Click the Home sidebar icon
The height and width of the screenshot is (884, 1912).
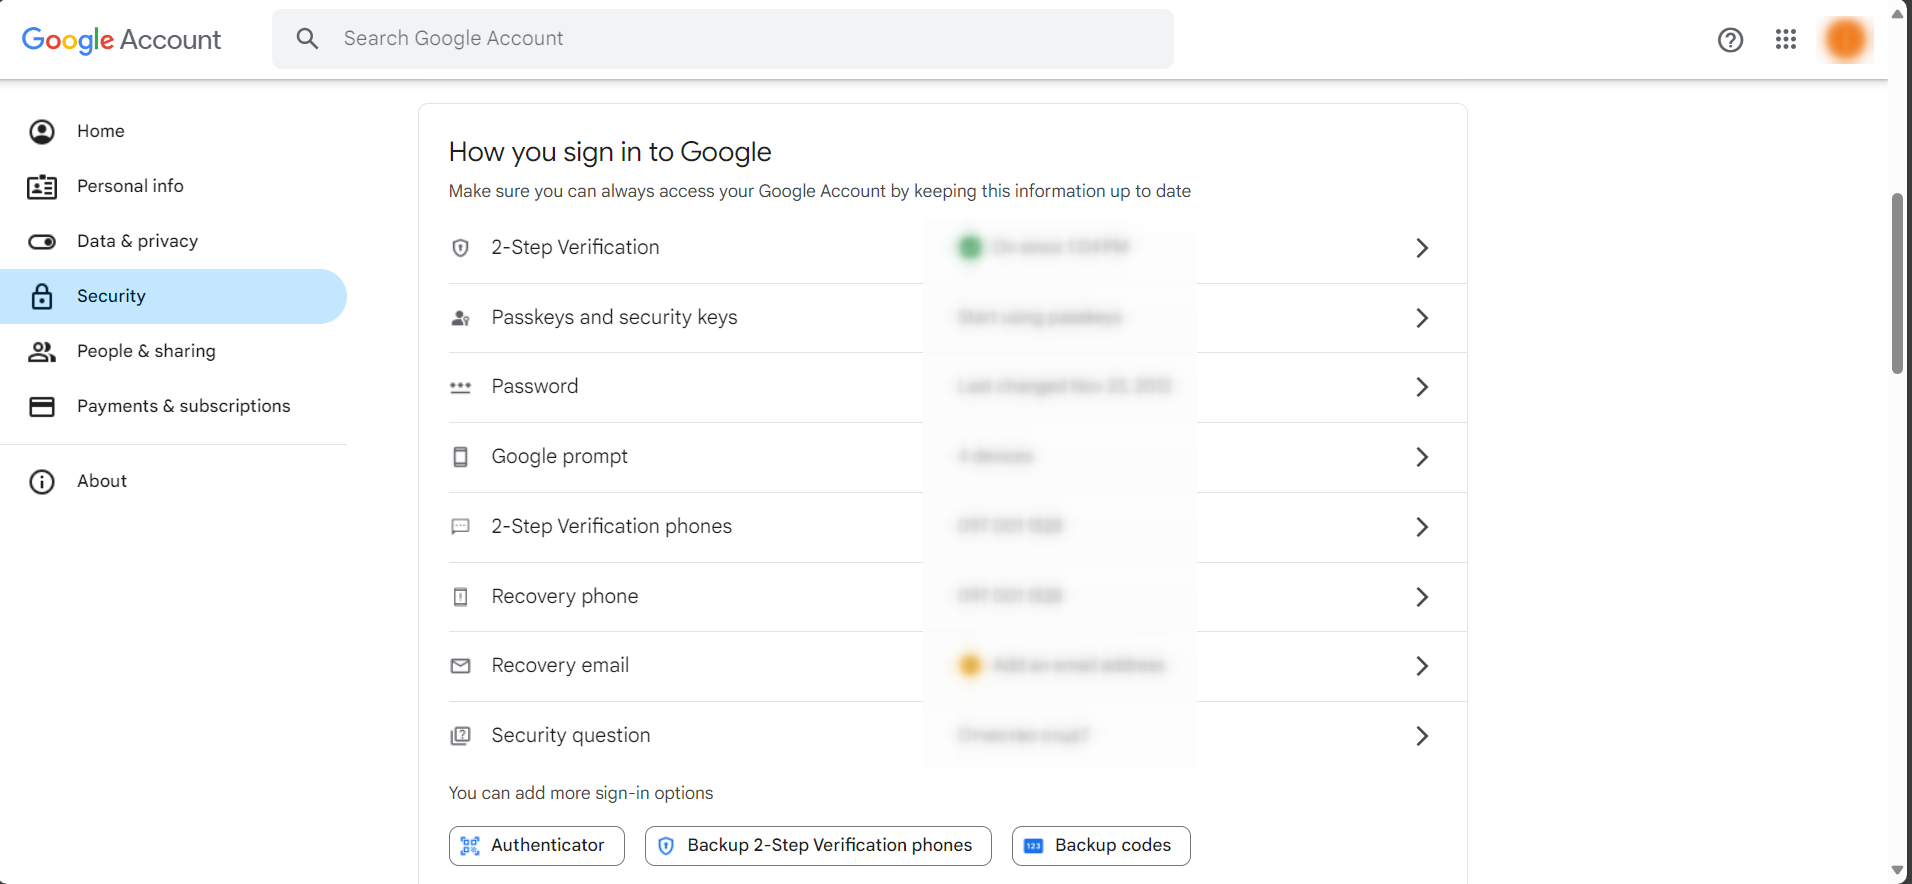pos(42,131)
